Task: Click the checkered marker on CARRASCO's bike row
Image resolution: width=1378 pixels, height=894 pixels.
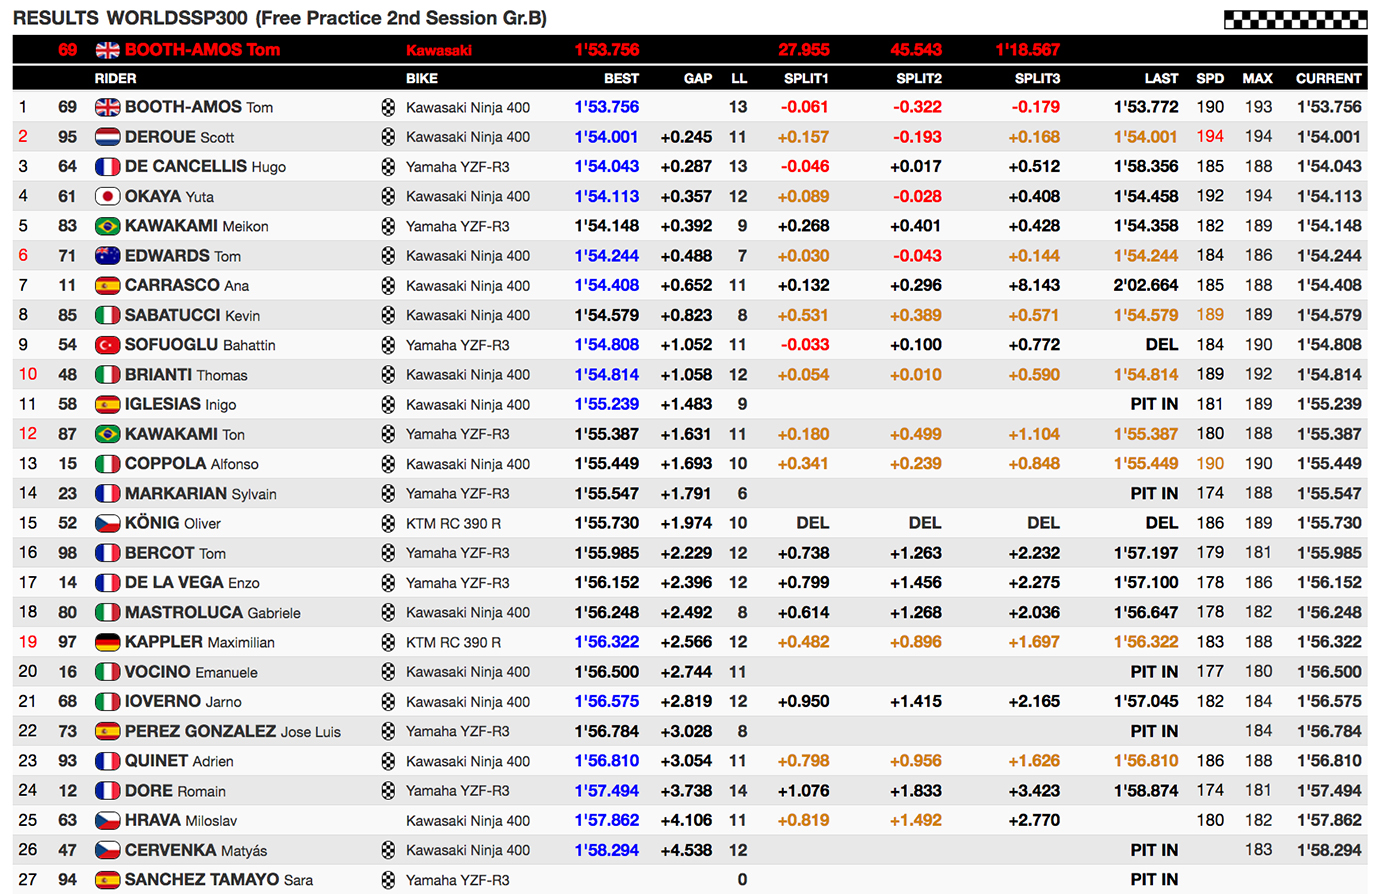Action: click(388, 286)
